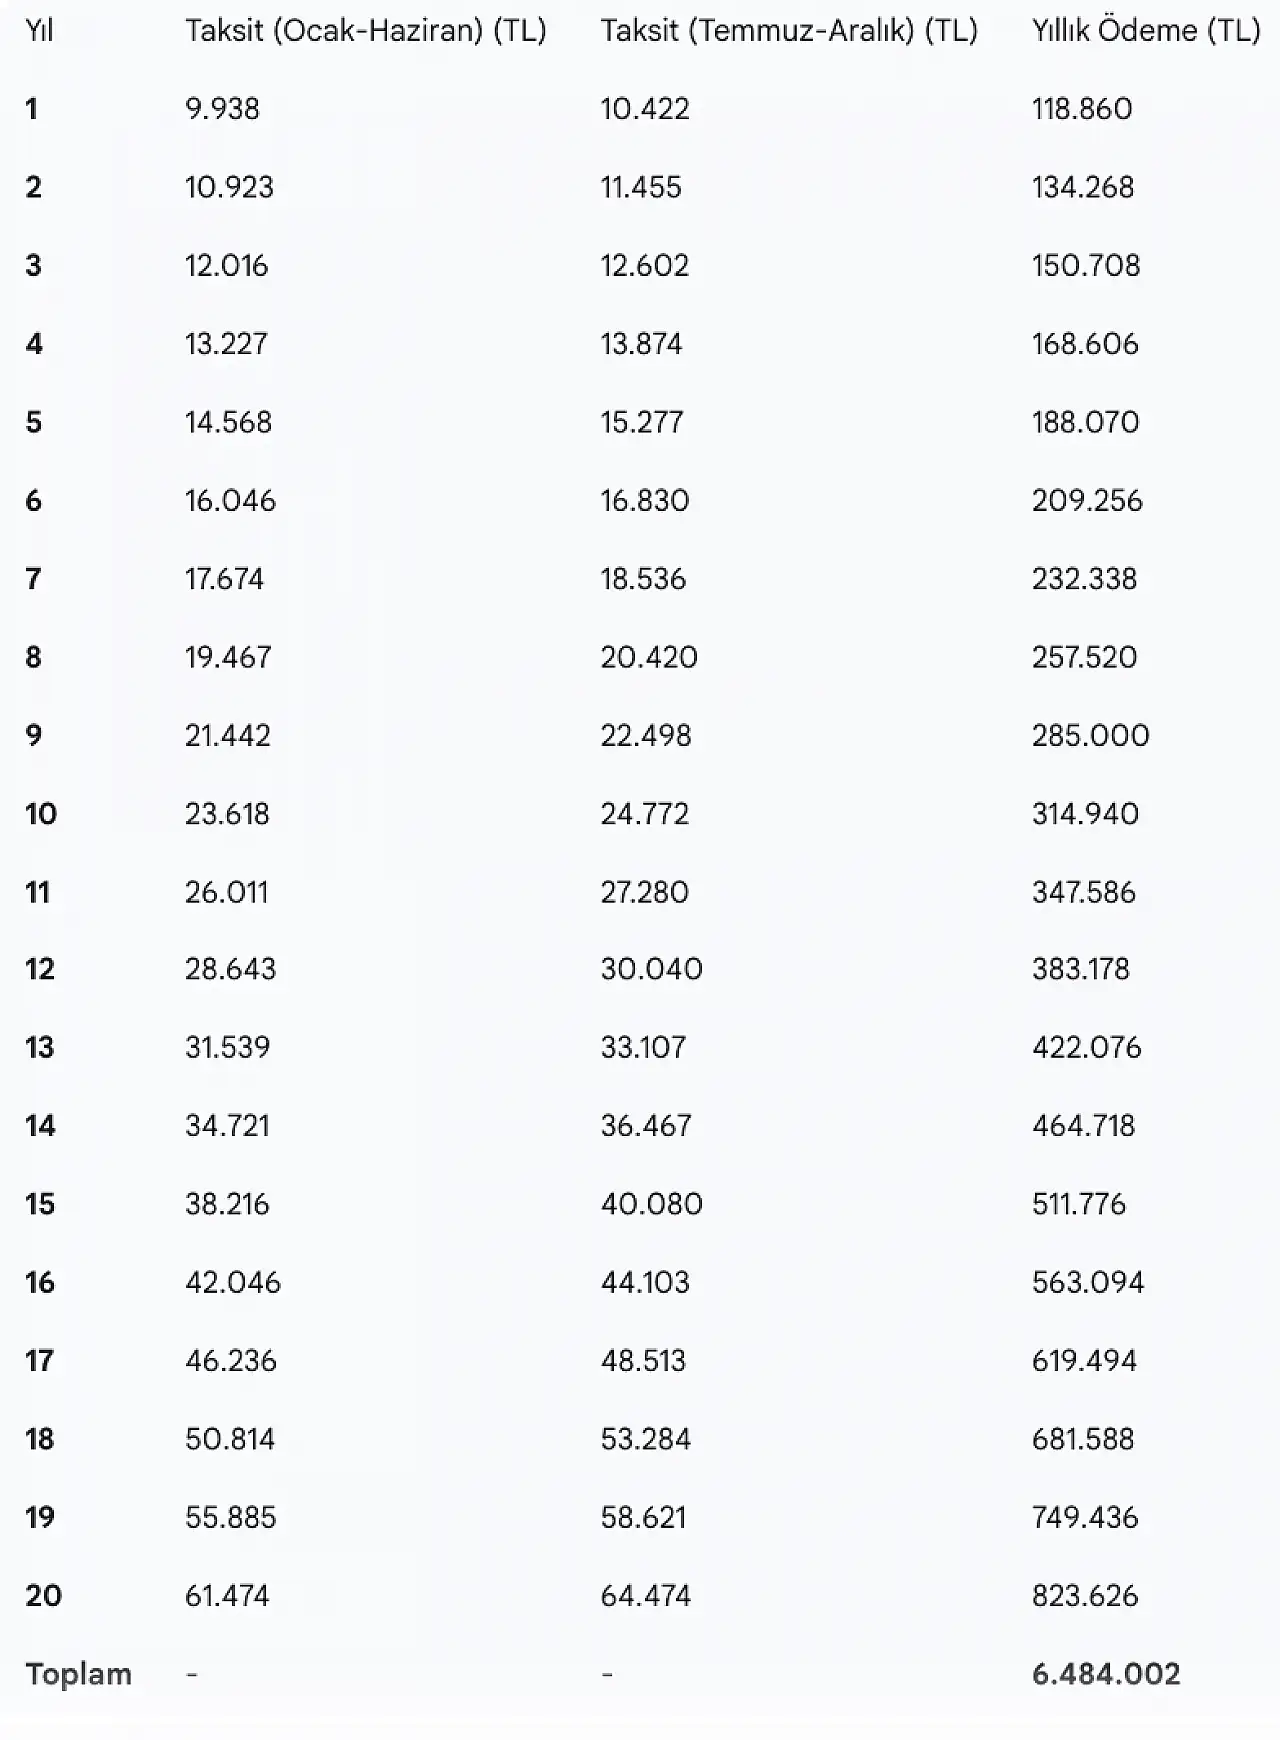Click the 'Yıllık Ödeme (TL)' header
The width and height of the screenshot is (1280, 1740).
tap(1145, 31)
